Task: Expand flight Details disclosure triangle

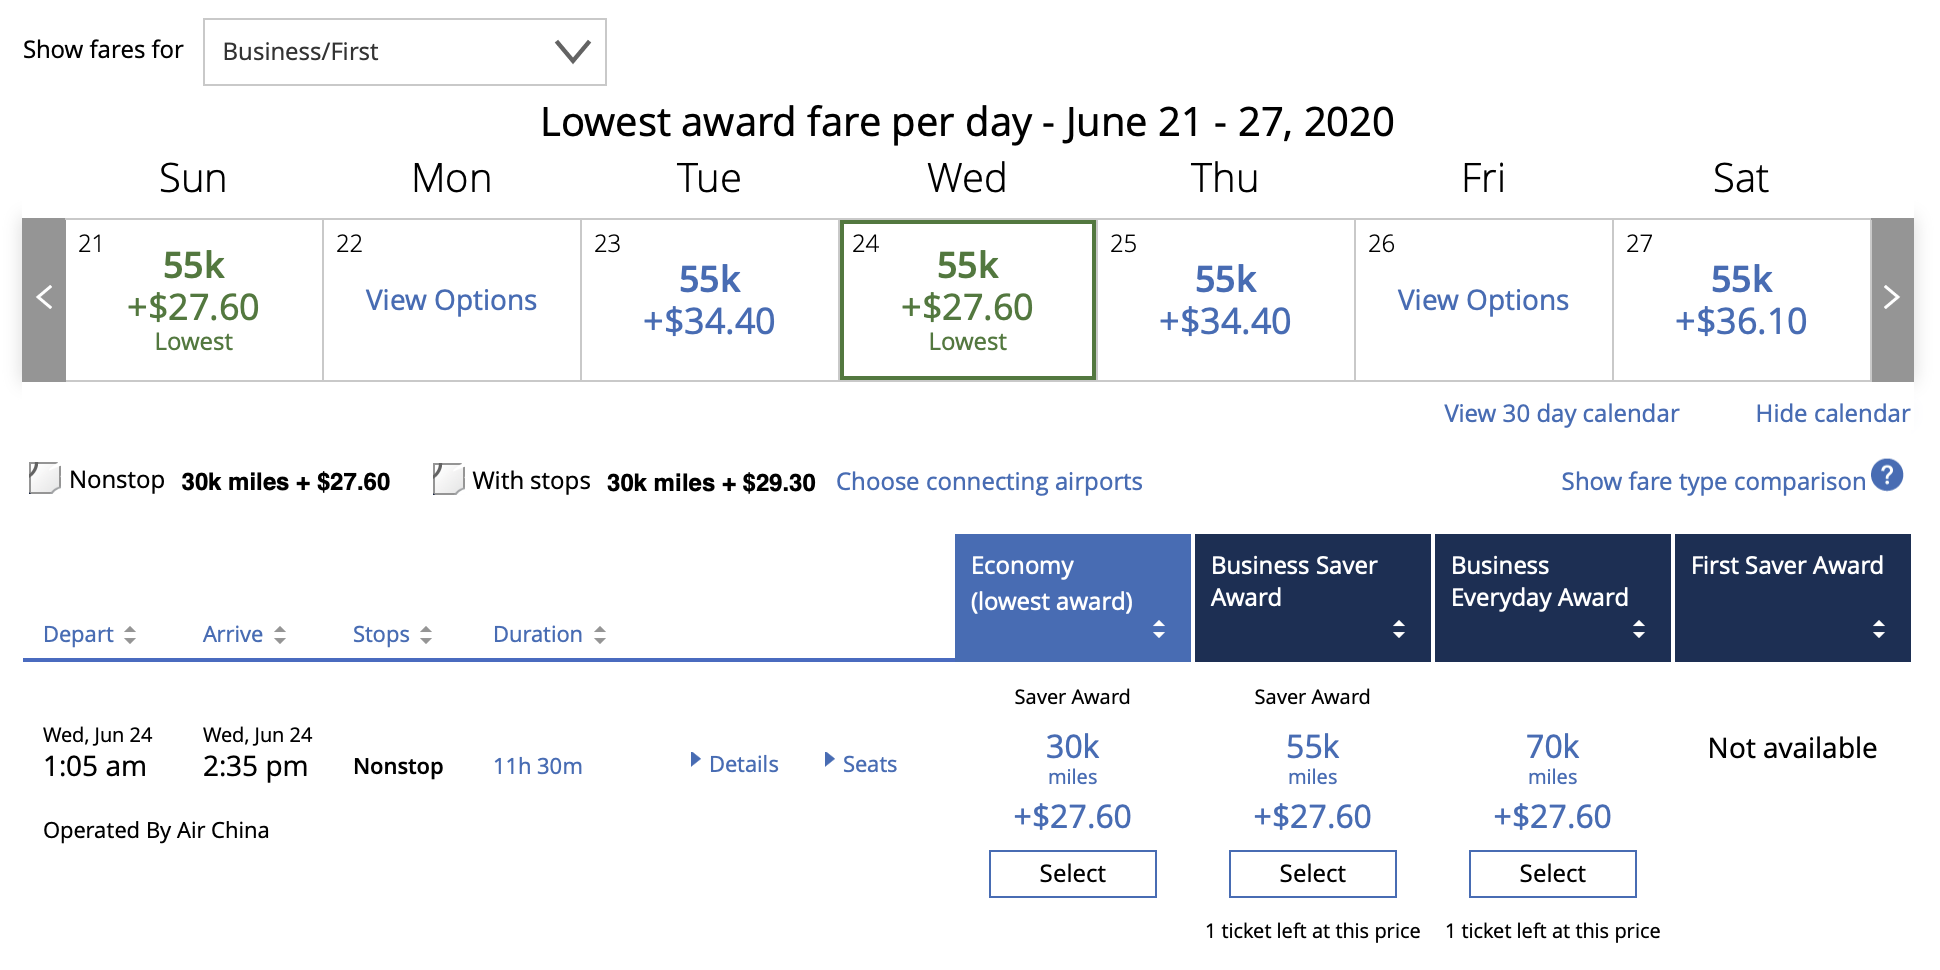Action: pyautogui.click(x=696, y=760)
